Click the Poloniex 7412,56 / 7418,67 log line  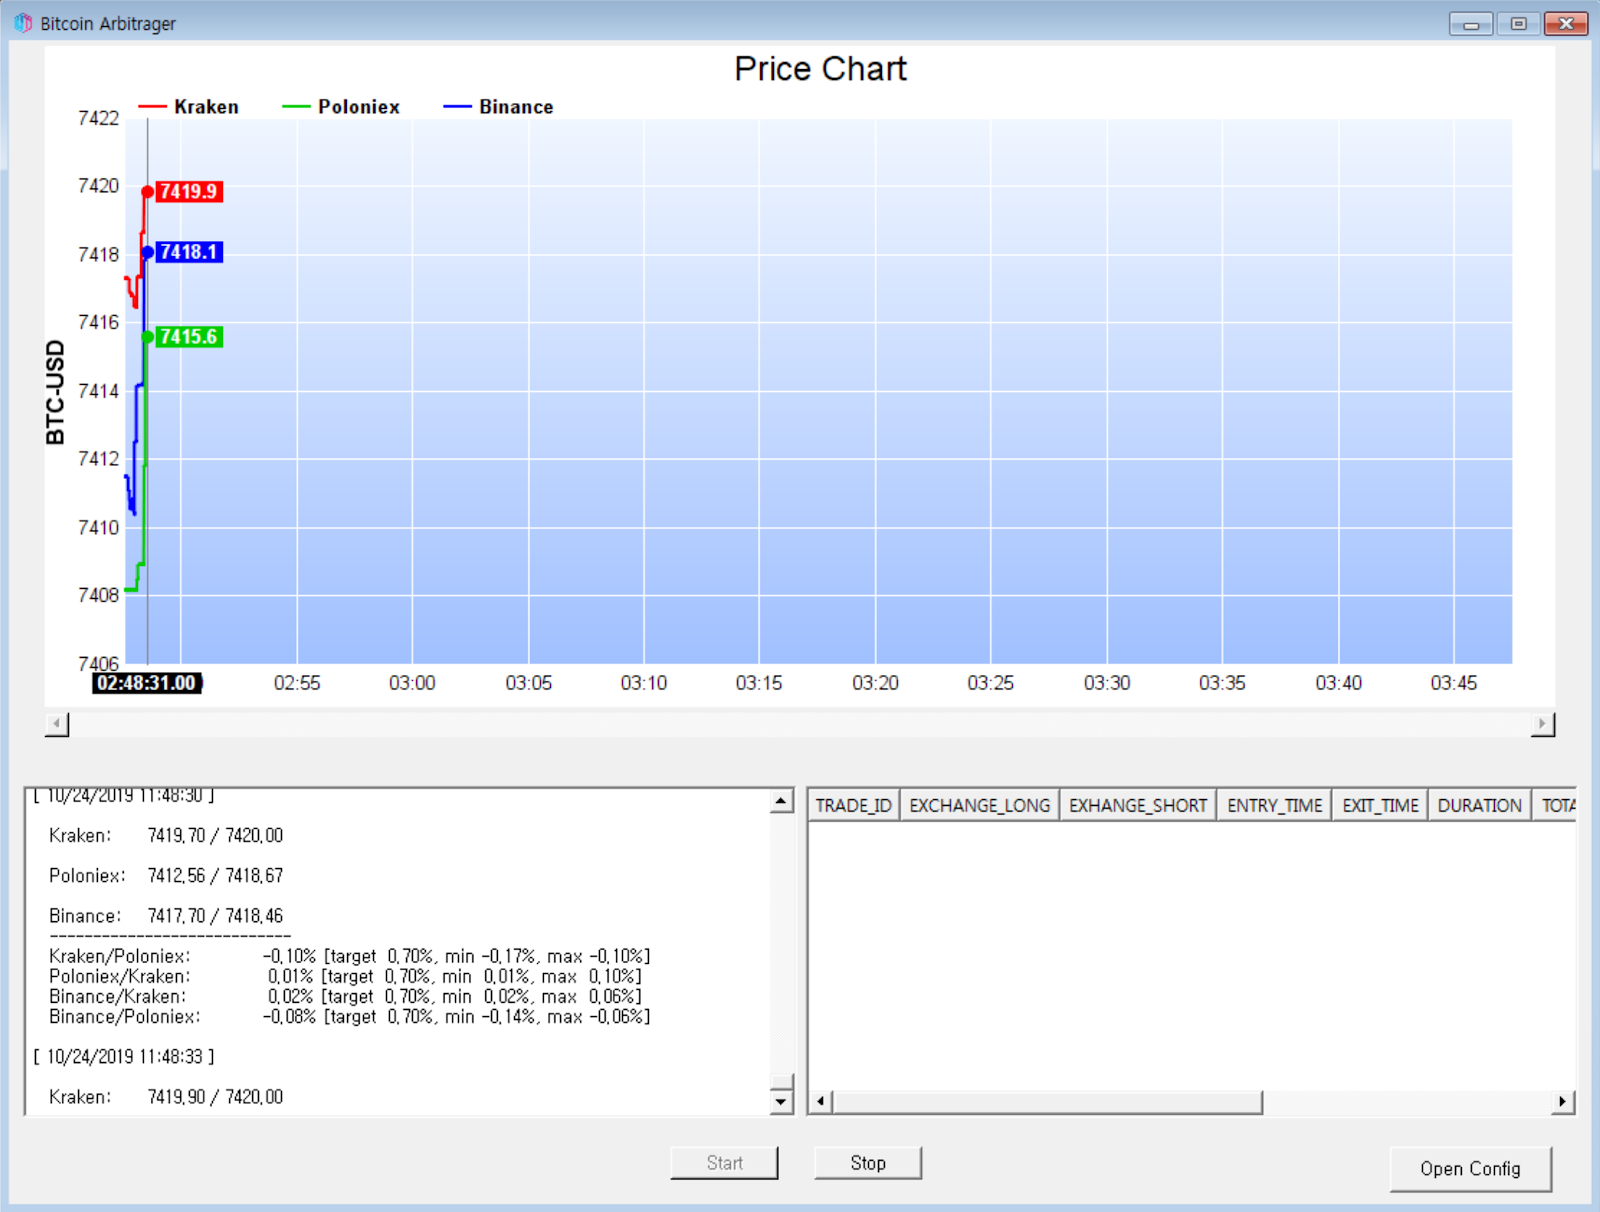click(x=166, y=876)
